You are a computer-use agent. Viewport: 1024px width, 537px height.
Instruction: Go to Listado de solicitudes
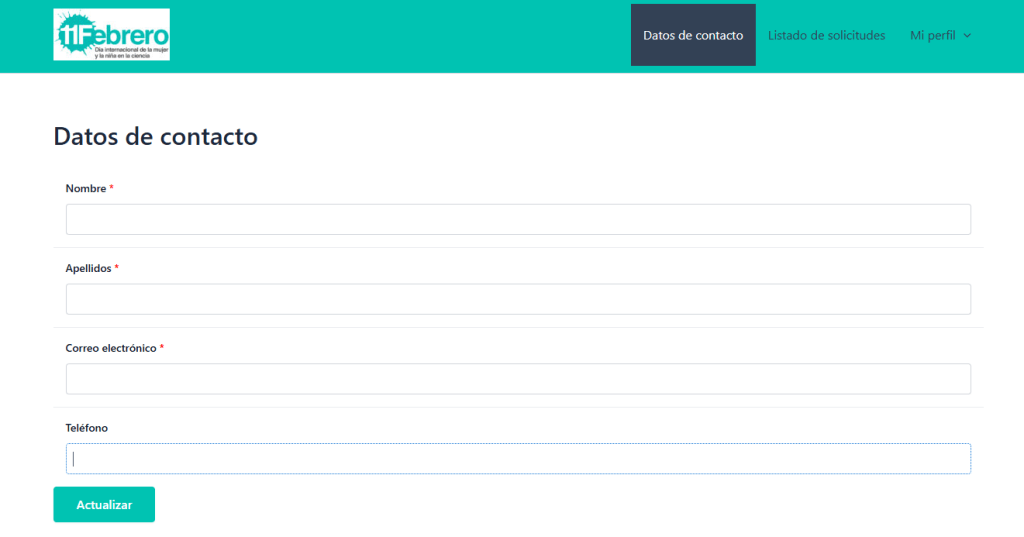pyautogui.click(x=826, y=35)
